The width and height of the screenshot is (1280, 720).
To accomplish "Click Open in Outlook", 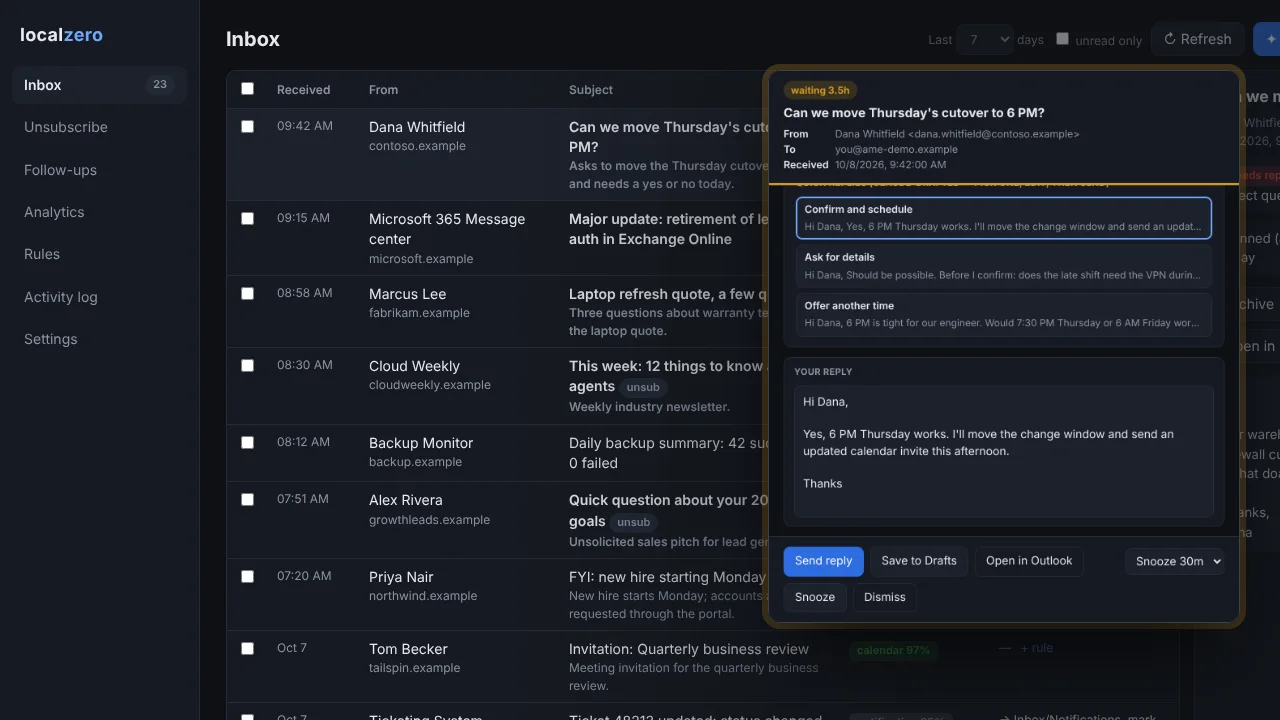I will point(1029,561).
